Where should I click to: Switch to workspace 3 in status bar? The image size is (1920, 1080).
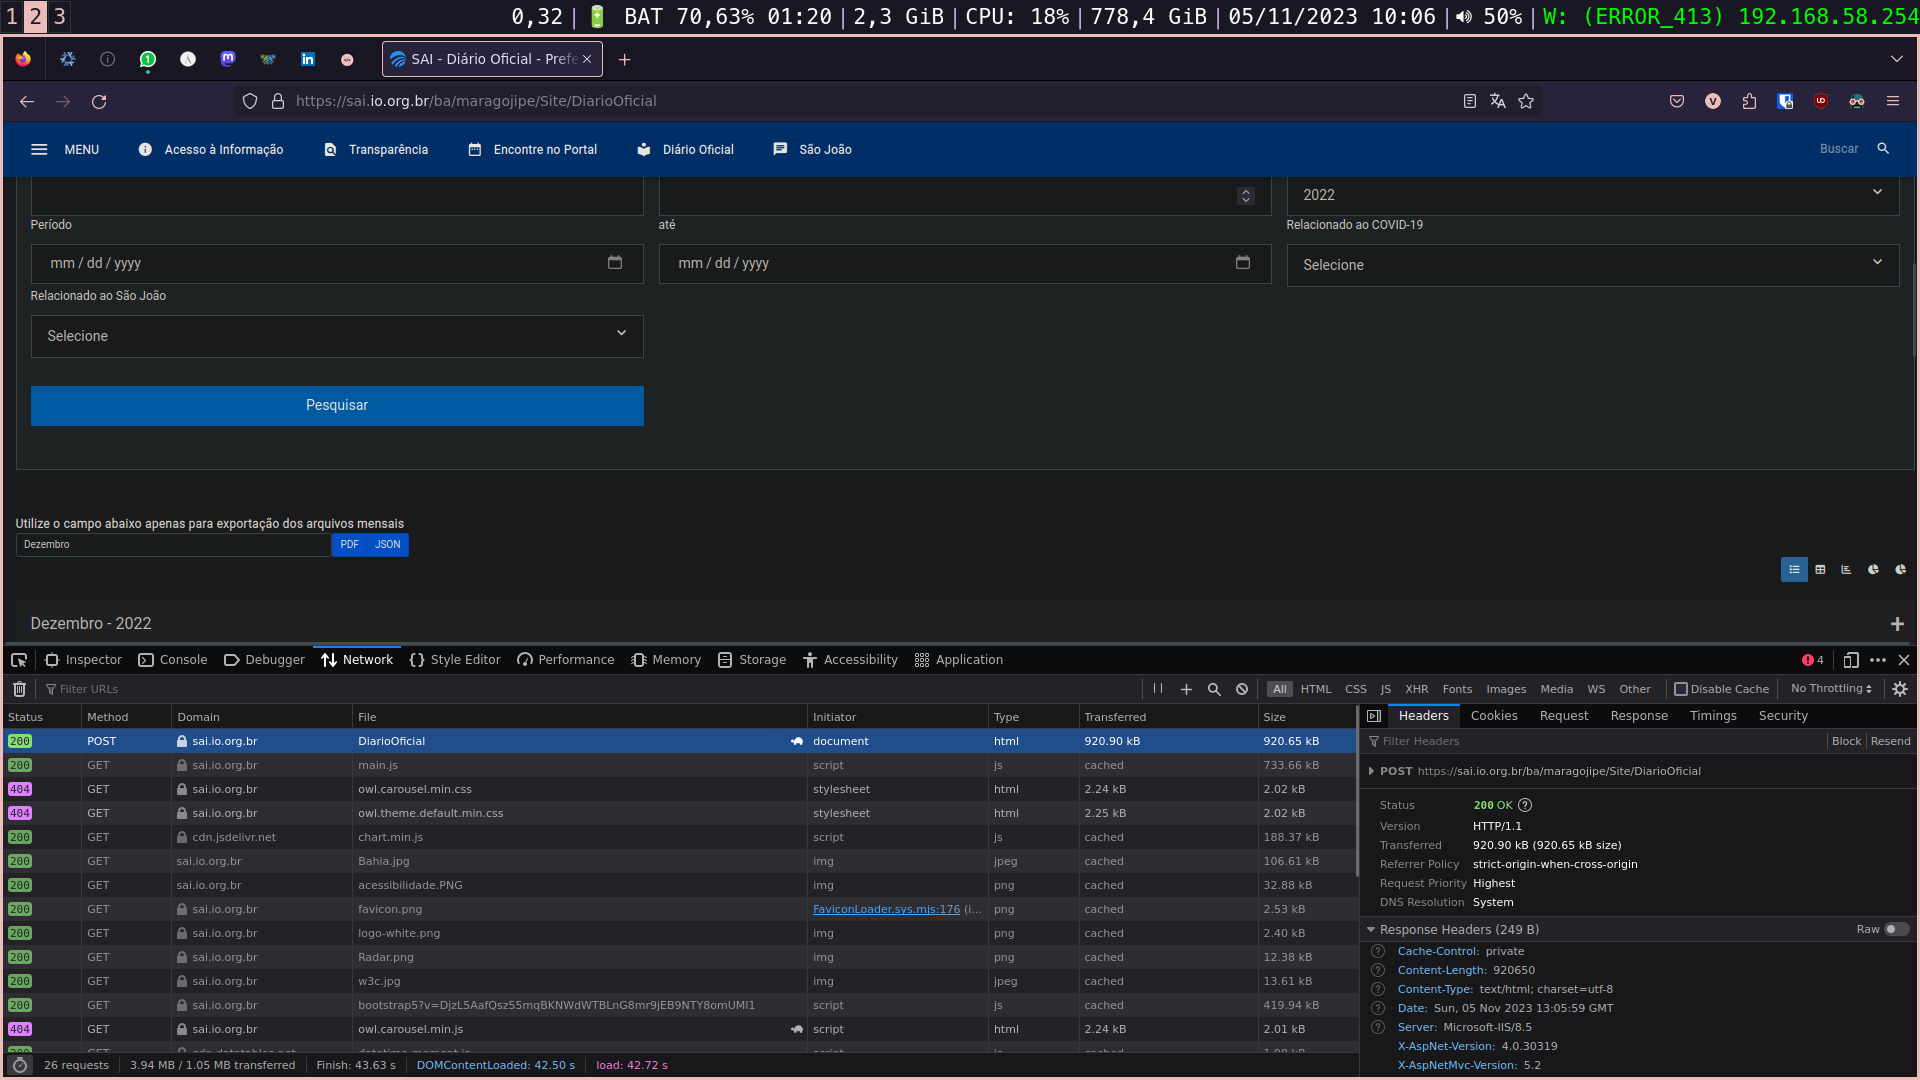pos(59,16)
